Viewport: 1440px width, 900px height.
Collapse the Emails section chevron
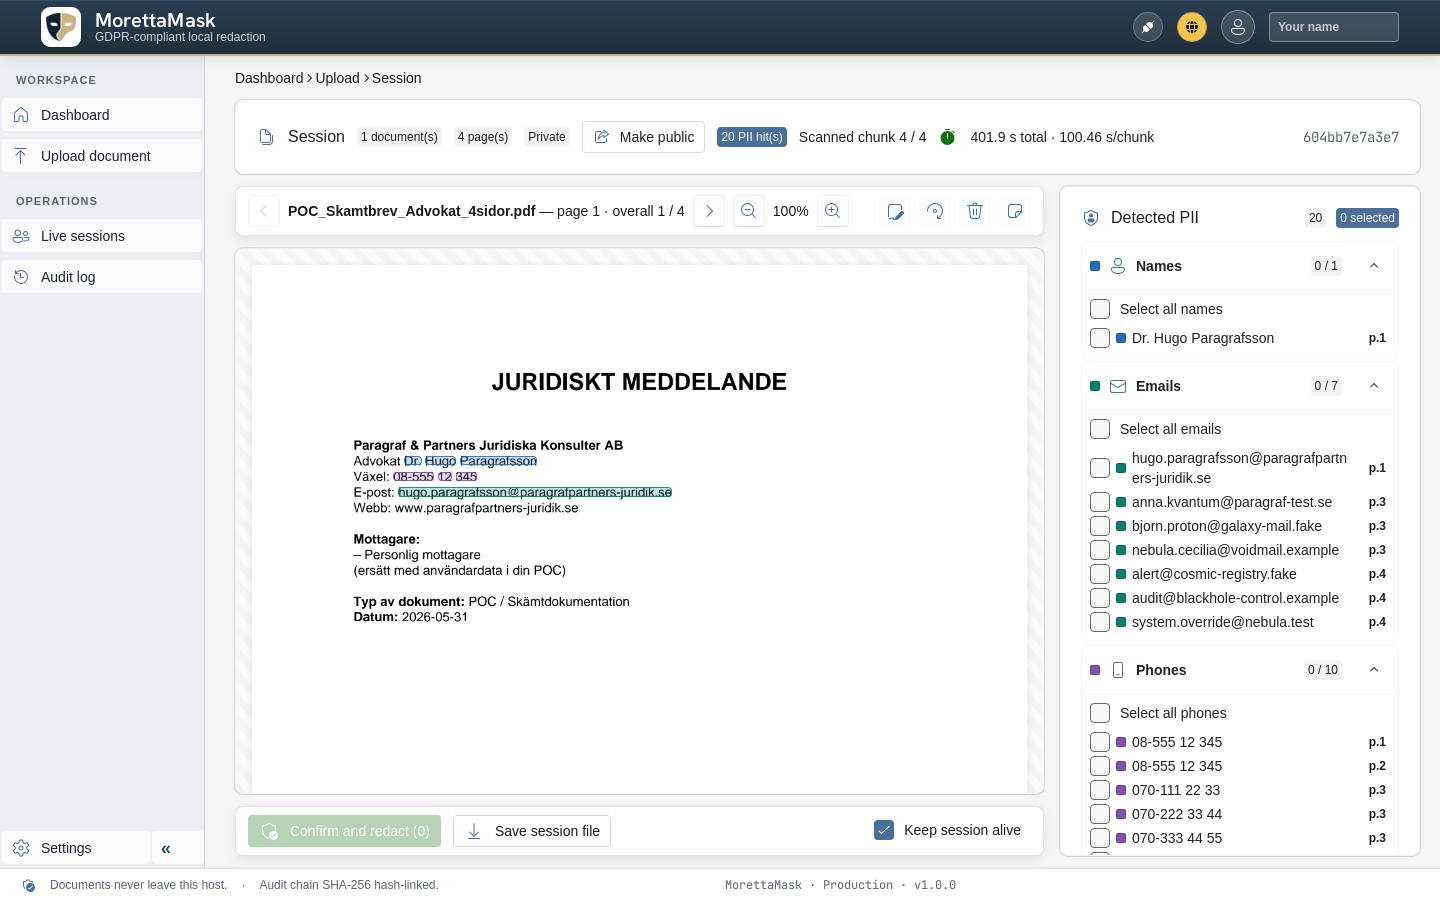coord(1374,386)
